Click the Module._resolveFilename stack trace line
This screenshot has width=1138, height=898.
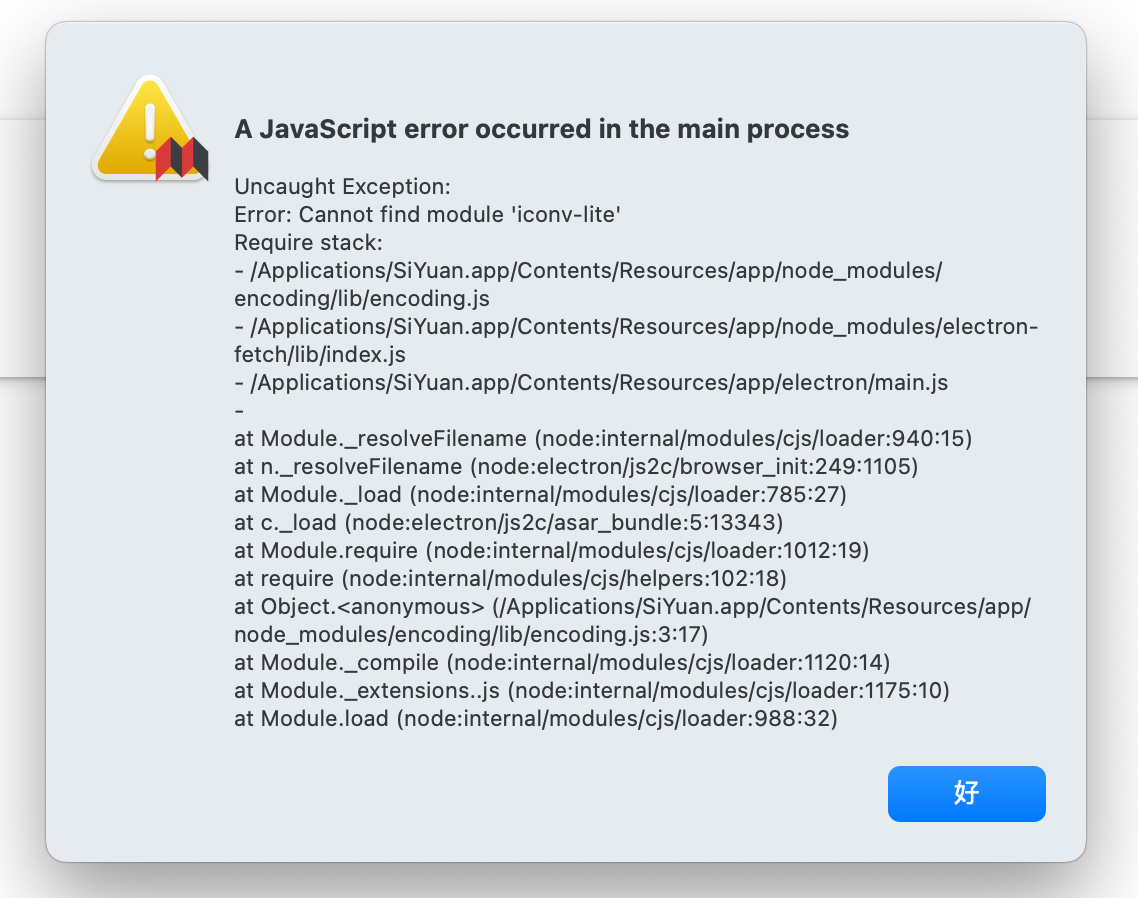tap(600, 438)
